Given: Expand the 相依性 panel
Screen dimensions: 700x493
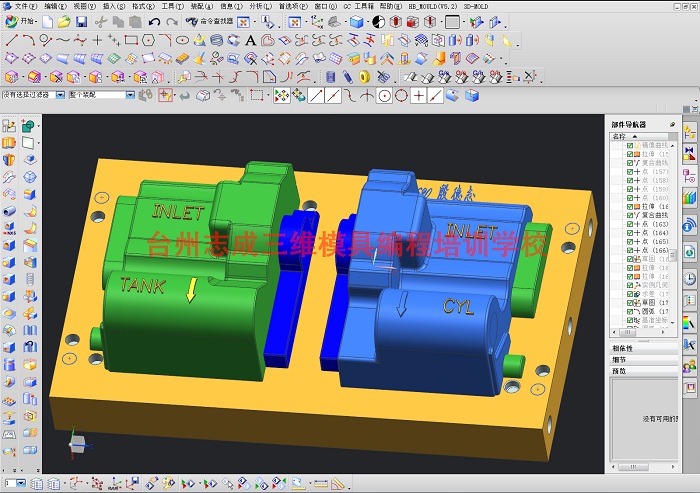Looking at the screenshot, I should point(643,348).
